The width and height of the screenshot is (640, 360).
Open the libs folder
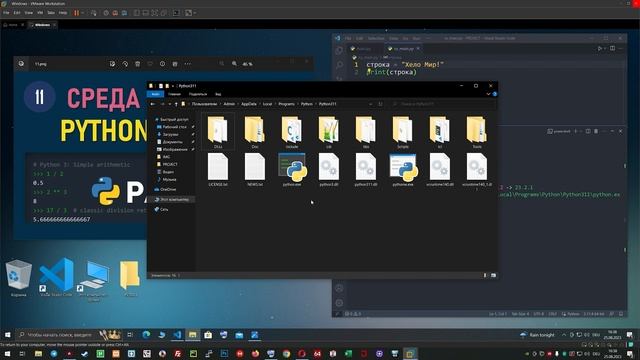pyautogui.click(x=366, y=132)
